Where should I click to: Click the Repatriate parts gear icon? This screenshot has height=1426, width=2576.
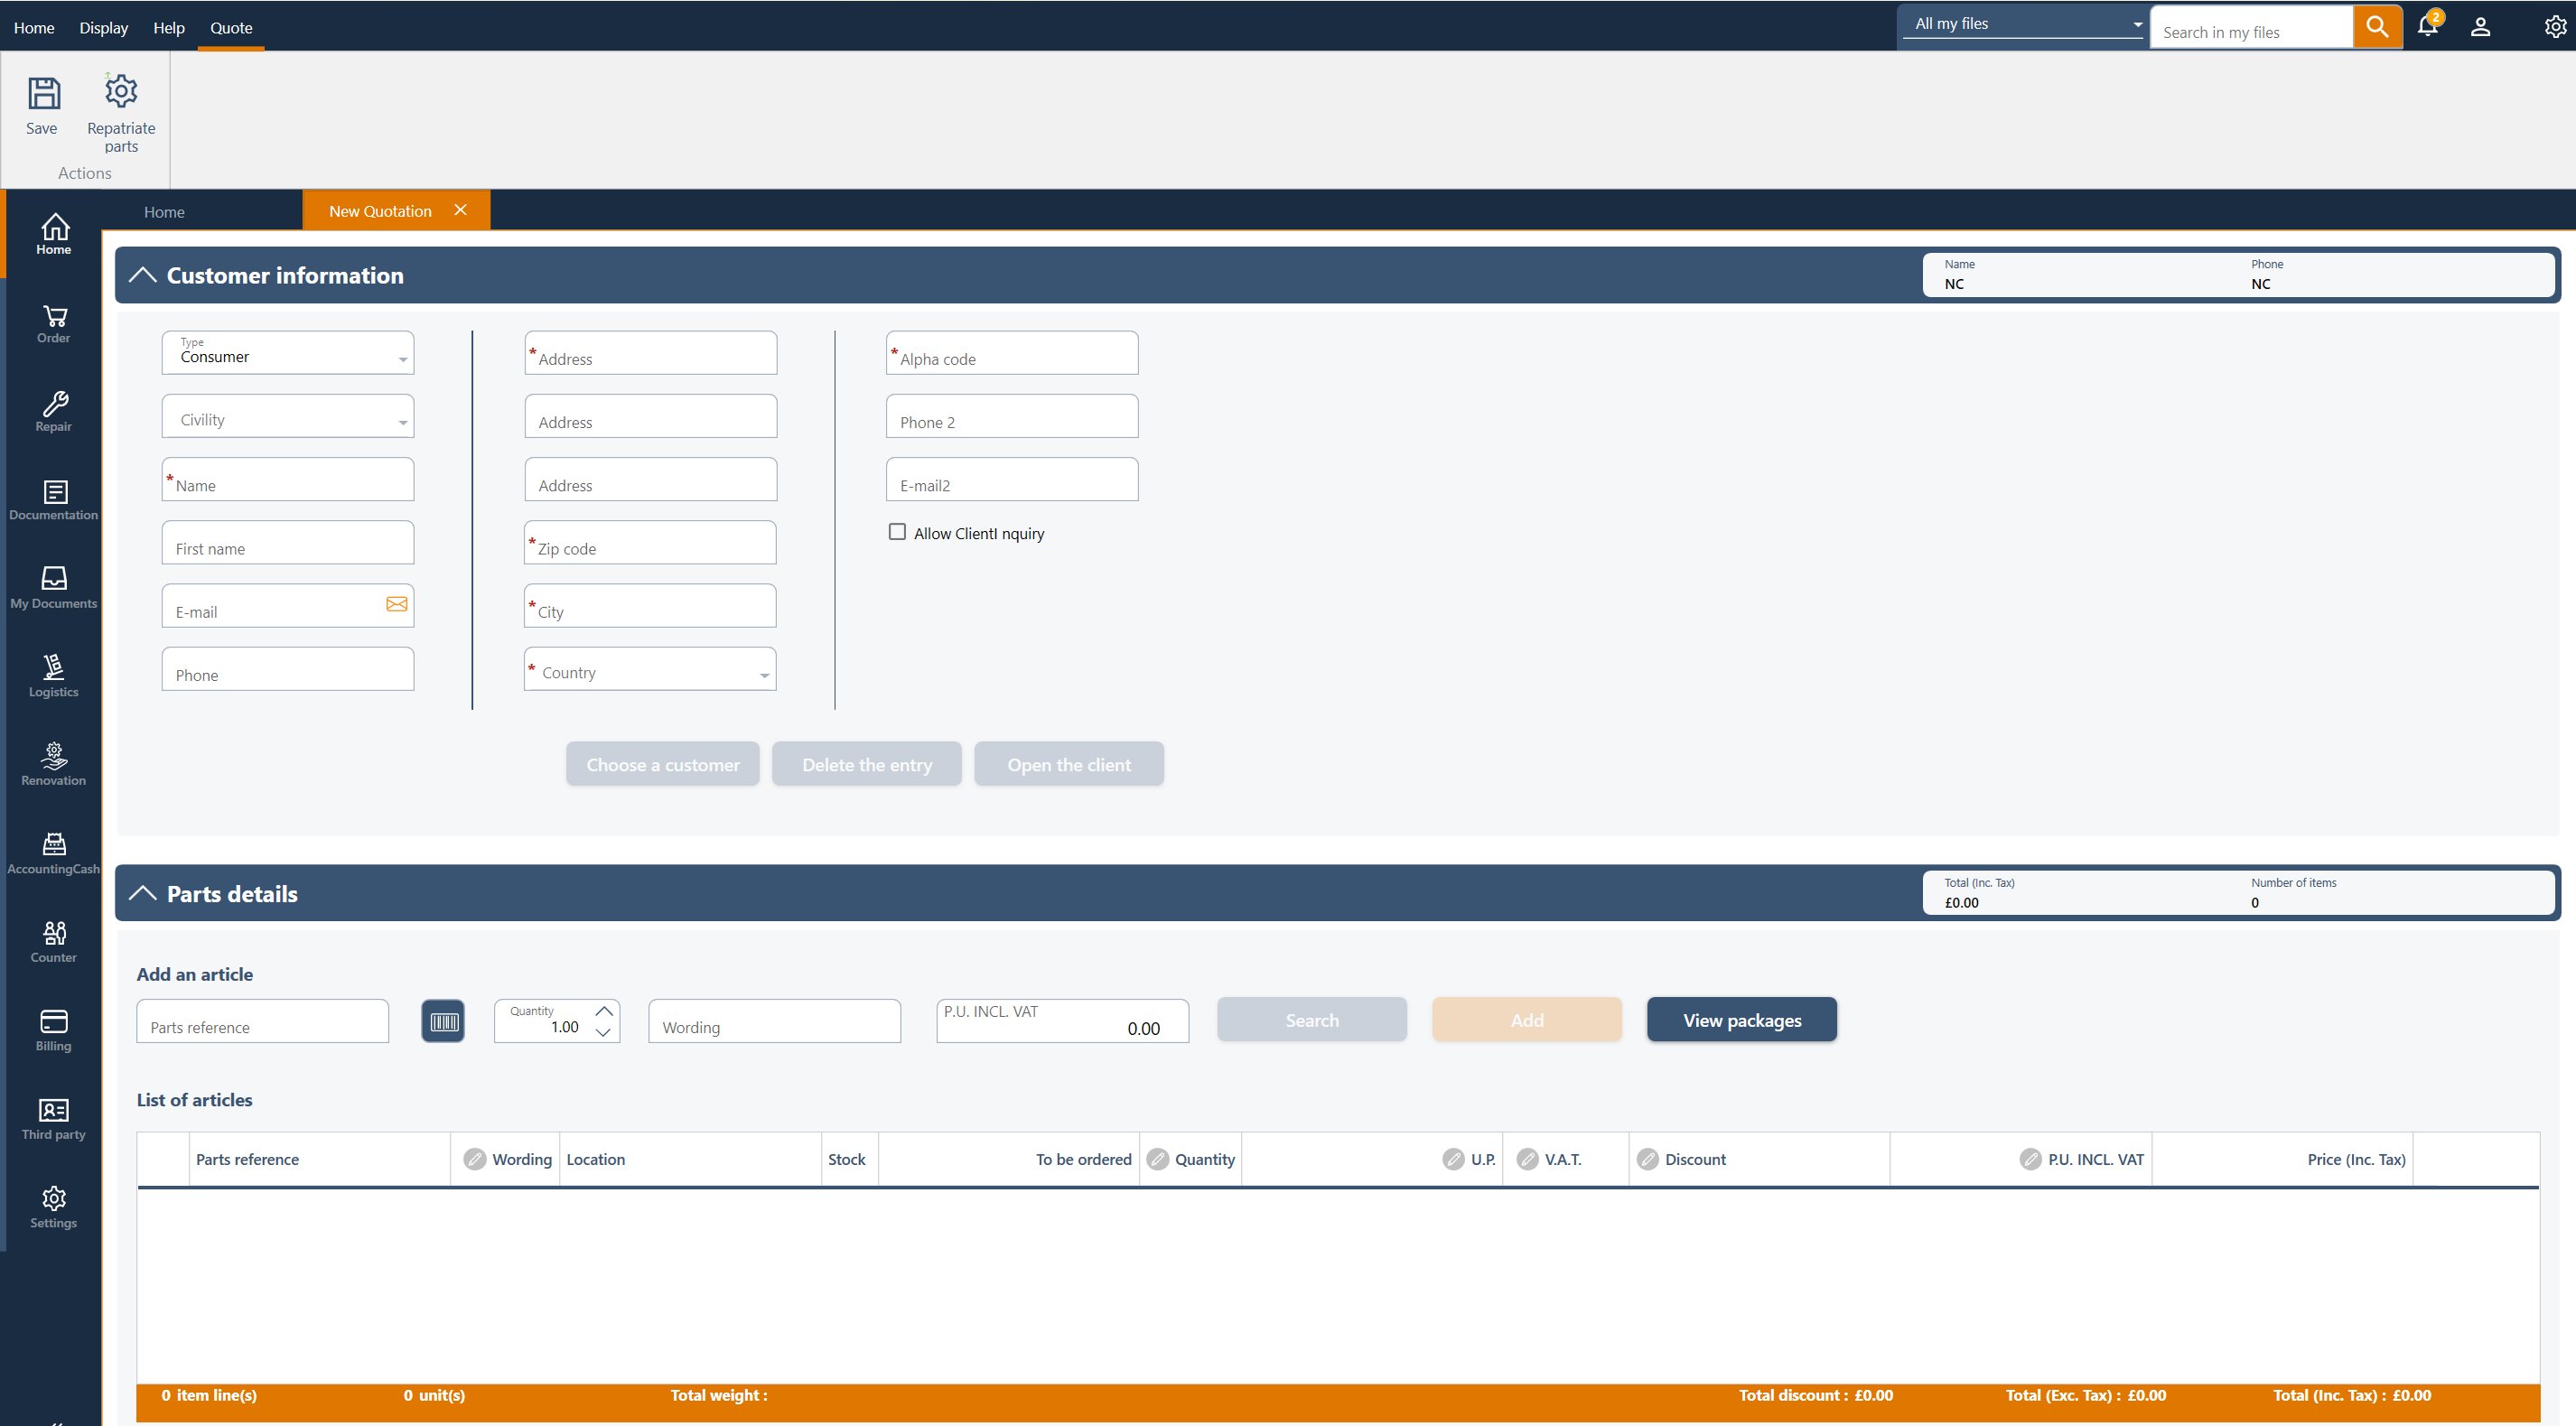click(121, 92)
